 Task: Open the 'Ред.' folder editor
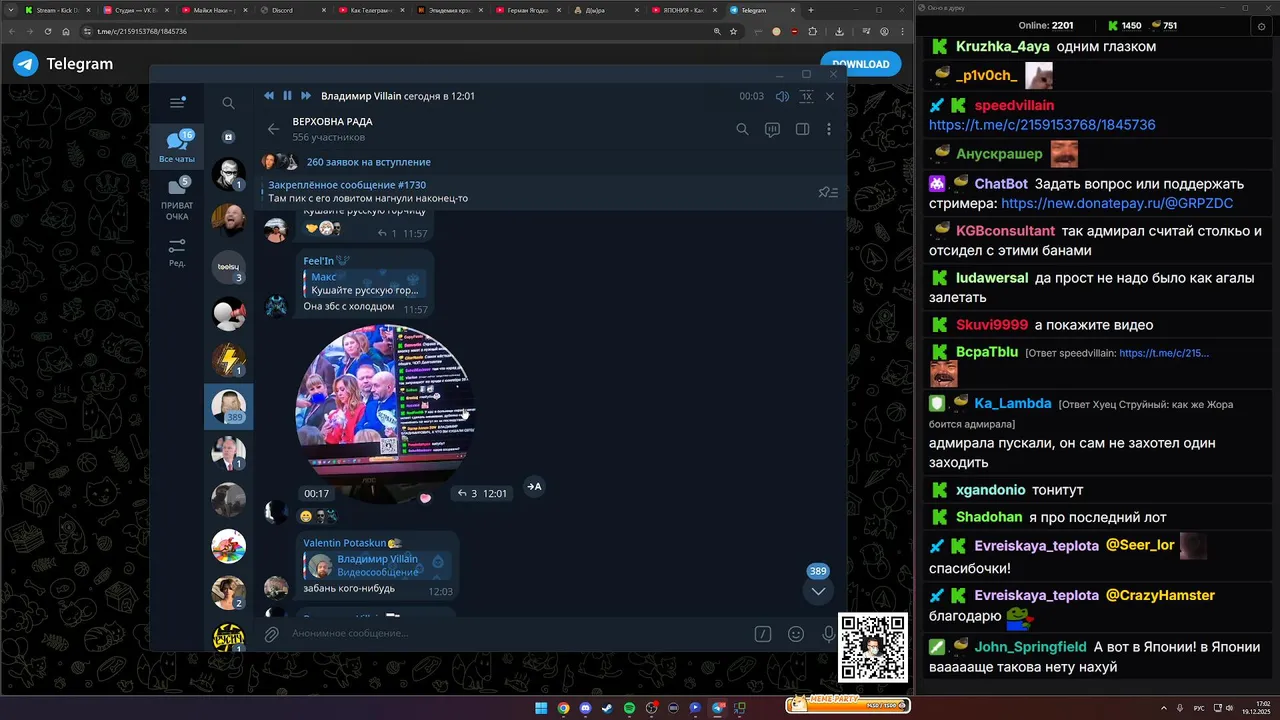[177, 250]
